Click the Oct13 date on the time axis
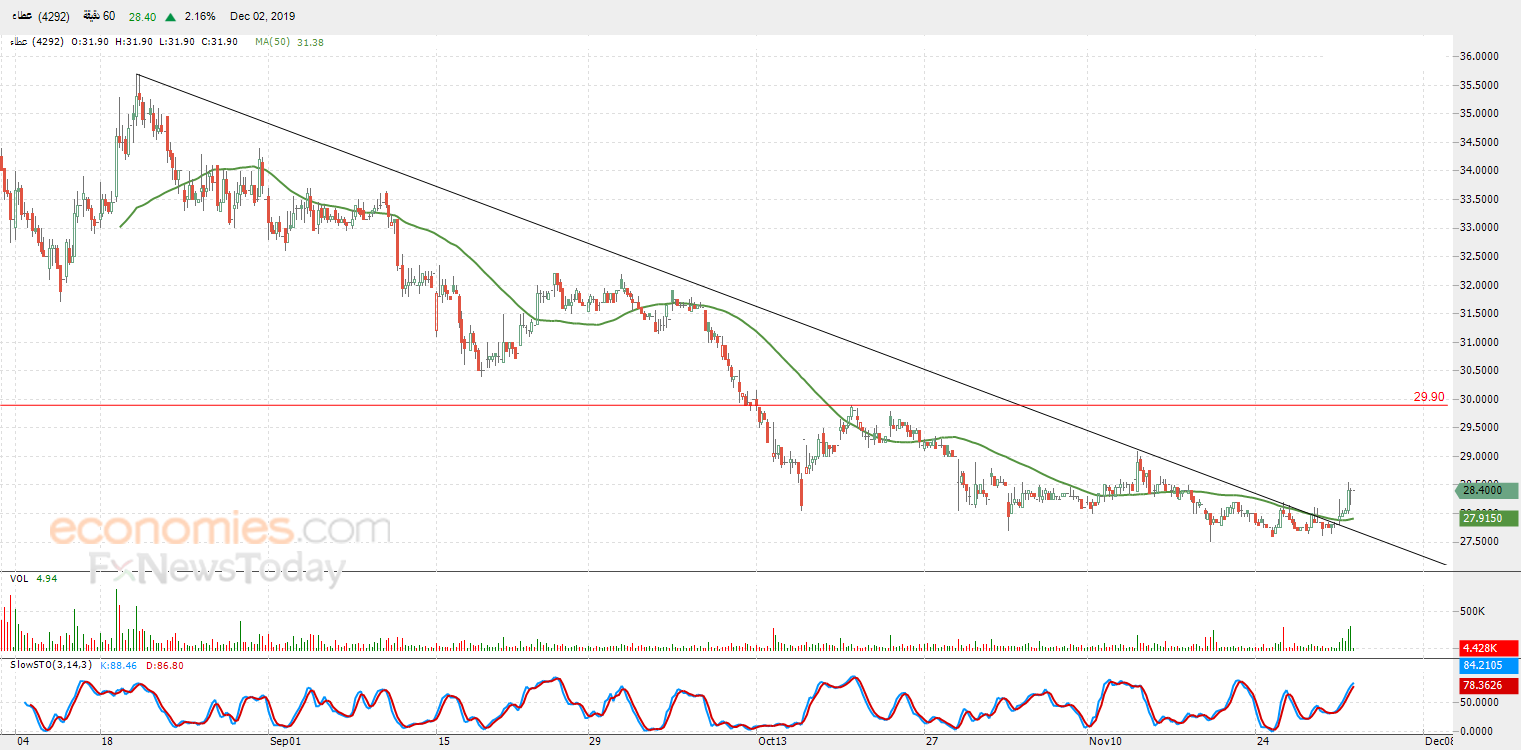Viewport: 1521px width, 750px height. tap(773, 741)
